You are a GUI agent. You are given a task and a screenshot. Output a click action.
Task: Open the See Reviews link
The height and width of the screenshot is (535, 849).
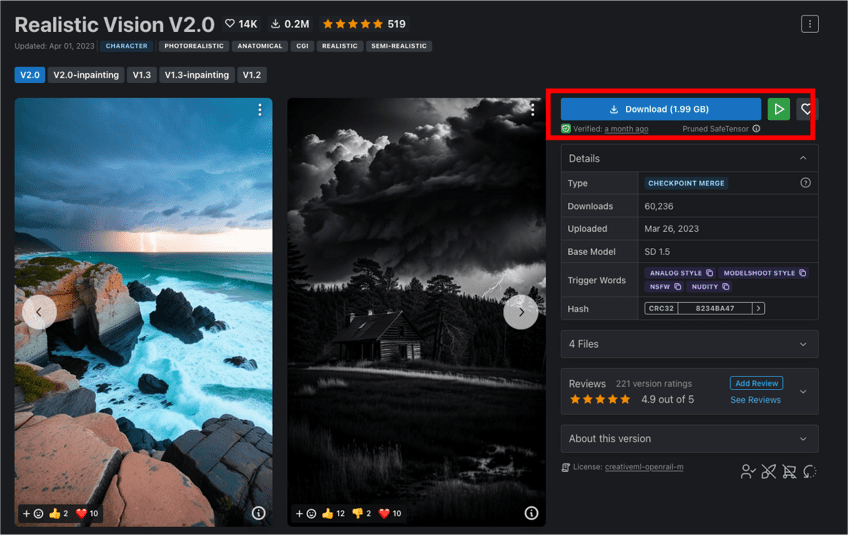click(x=755, y=400)
